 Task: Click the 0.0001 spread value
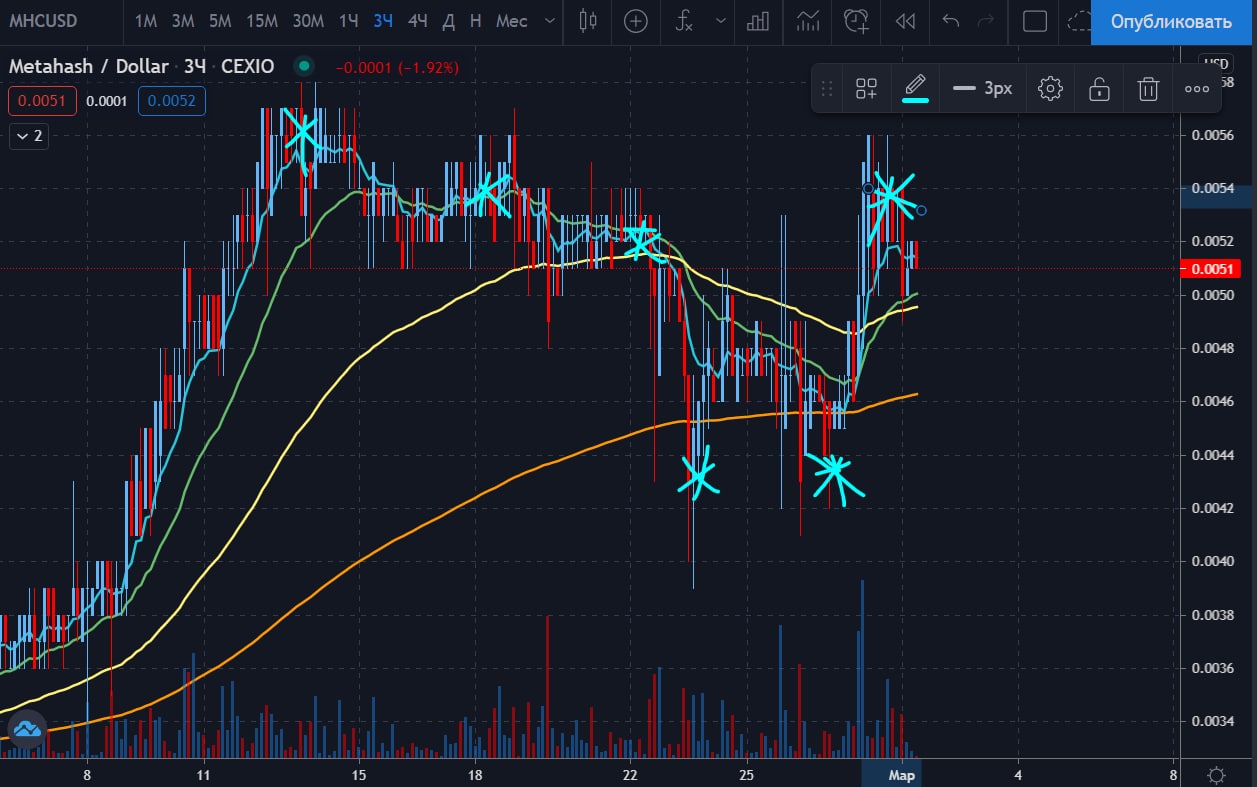(x=107, y=101)
